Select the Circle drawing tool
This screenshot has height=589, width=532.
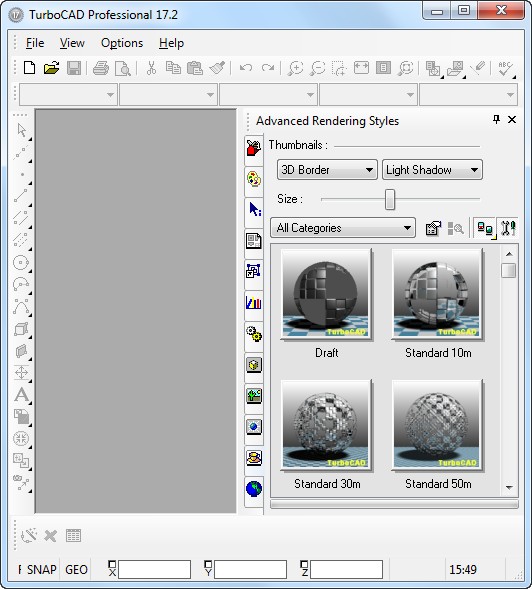click(21, 262)
